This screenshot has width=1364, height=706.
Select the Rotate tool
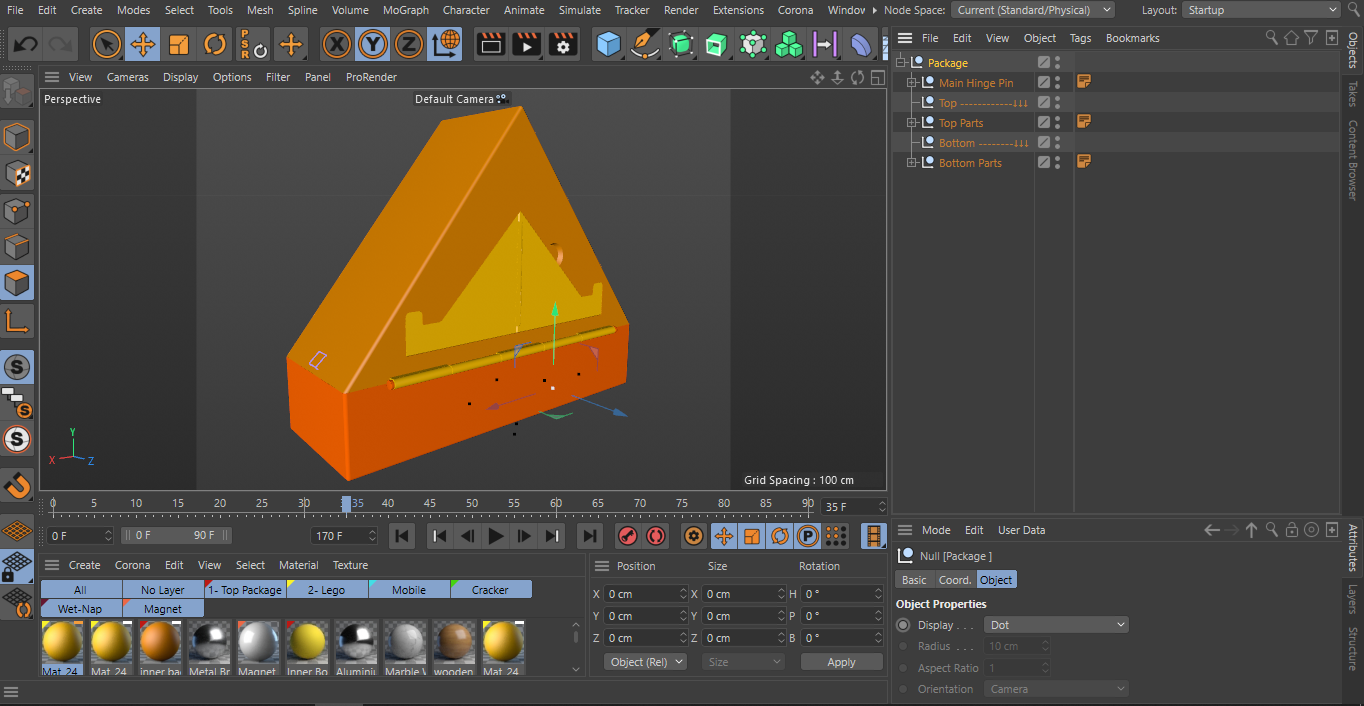215,44
